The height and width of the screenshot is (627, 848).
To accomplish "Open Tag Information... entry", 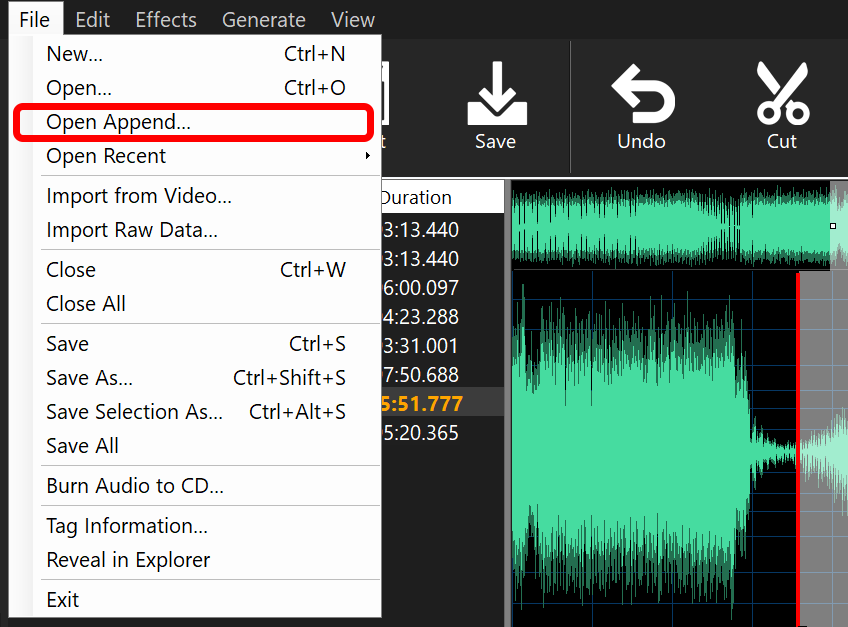I will tap(197, 526).
